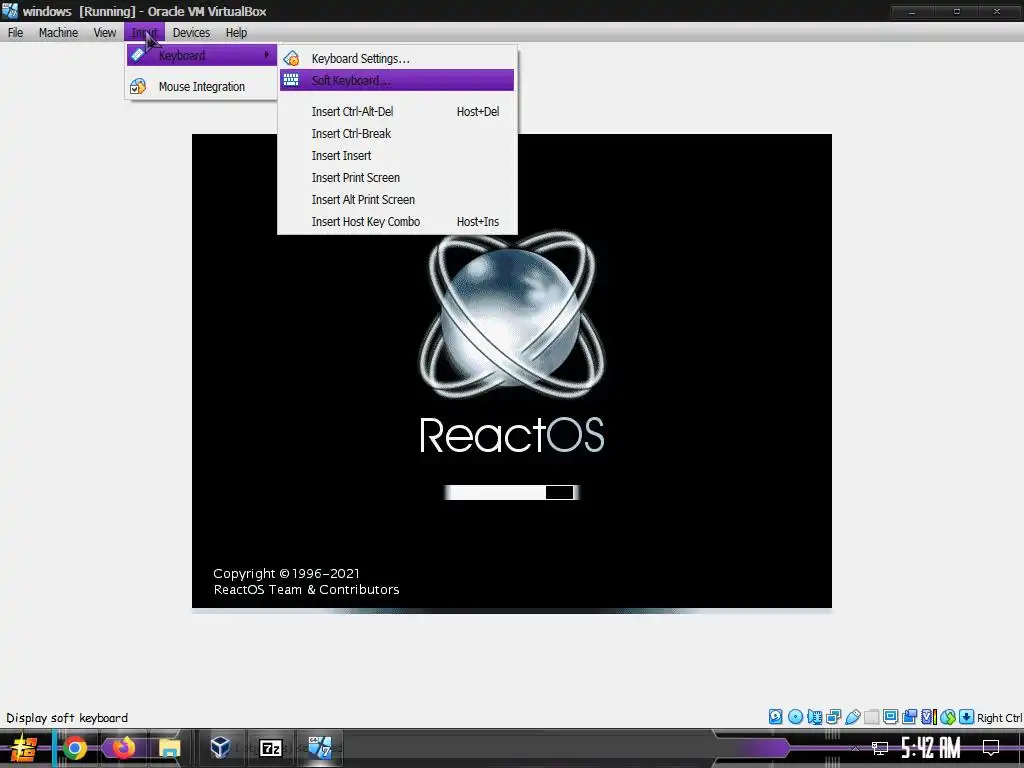Click the display status icon
The width and height of the screenshot is (1024, 768).
point(890,717)
